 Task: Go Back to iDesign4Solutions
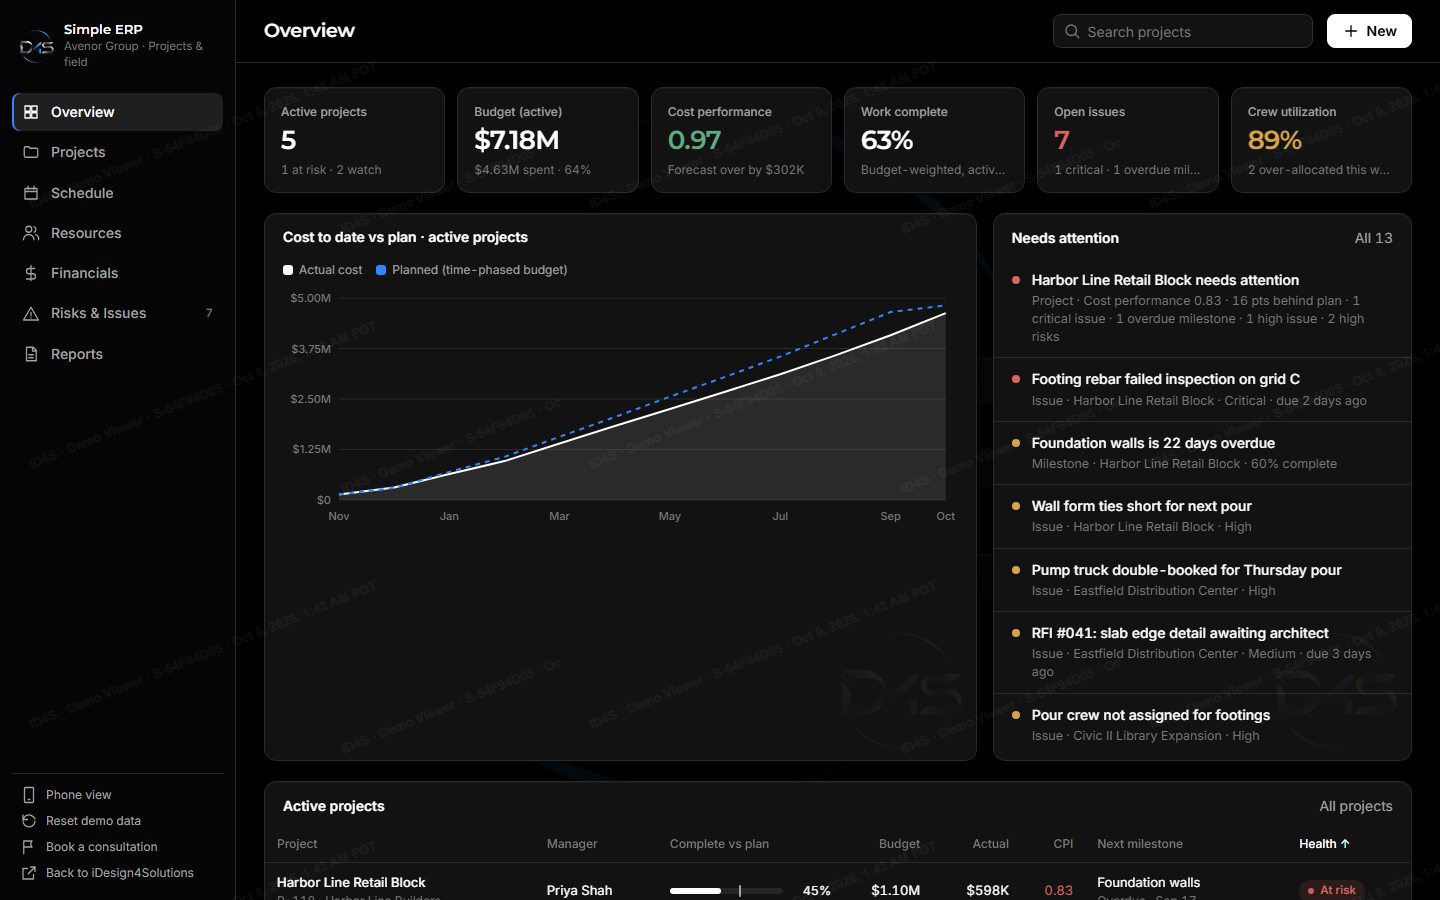pyautogui.click(x=117, y=873)
